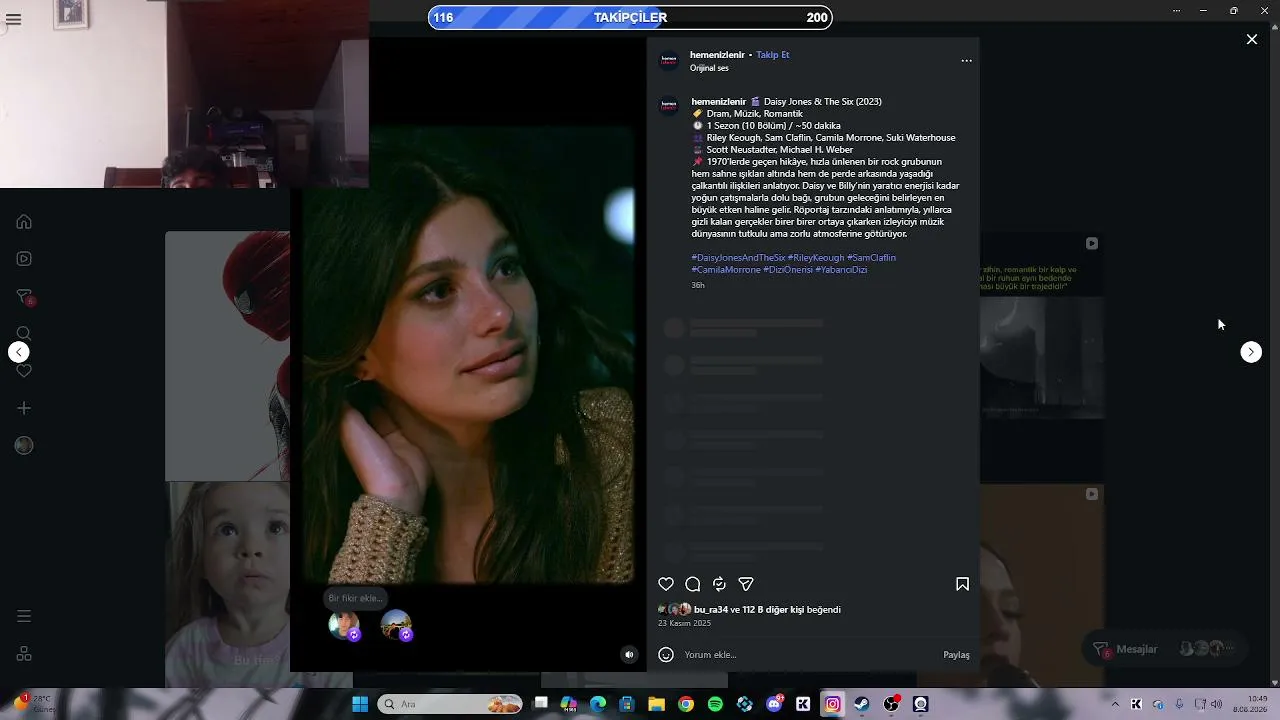Add a thought via Bir fikir ekle bubble
1280x720 pixels.
(355, 598)
